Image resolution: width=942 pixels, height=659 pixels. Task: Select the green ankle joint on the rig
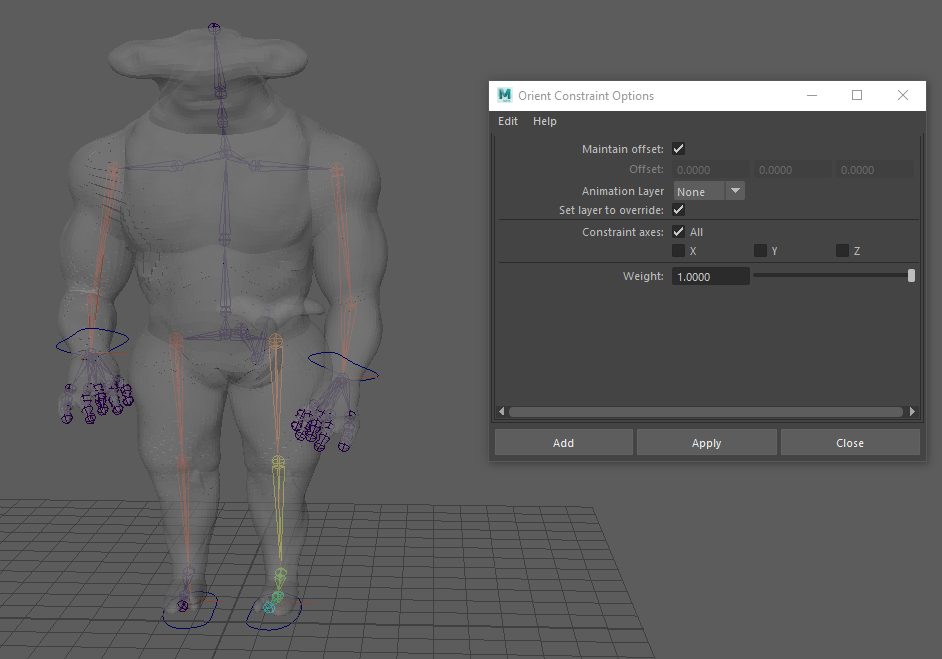point(281,575)
